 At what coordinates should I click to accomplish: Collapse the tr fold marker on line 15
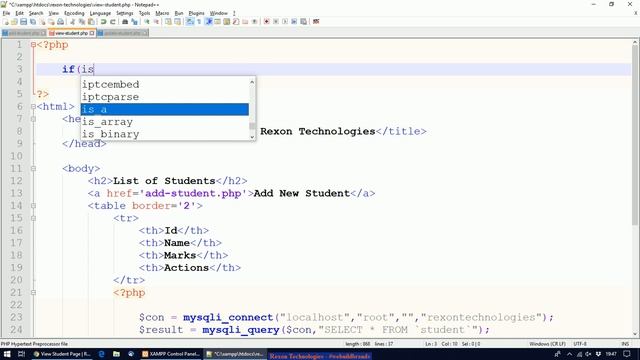point(33,218)
